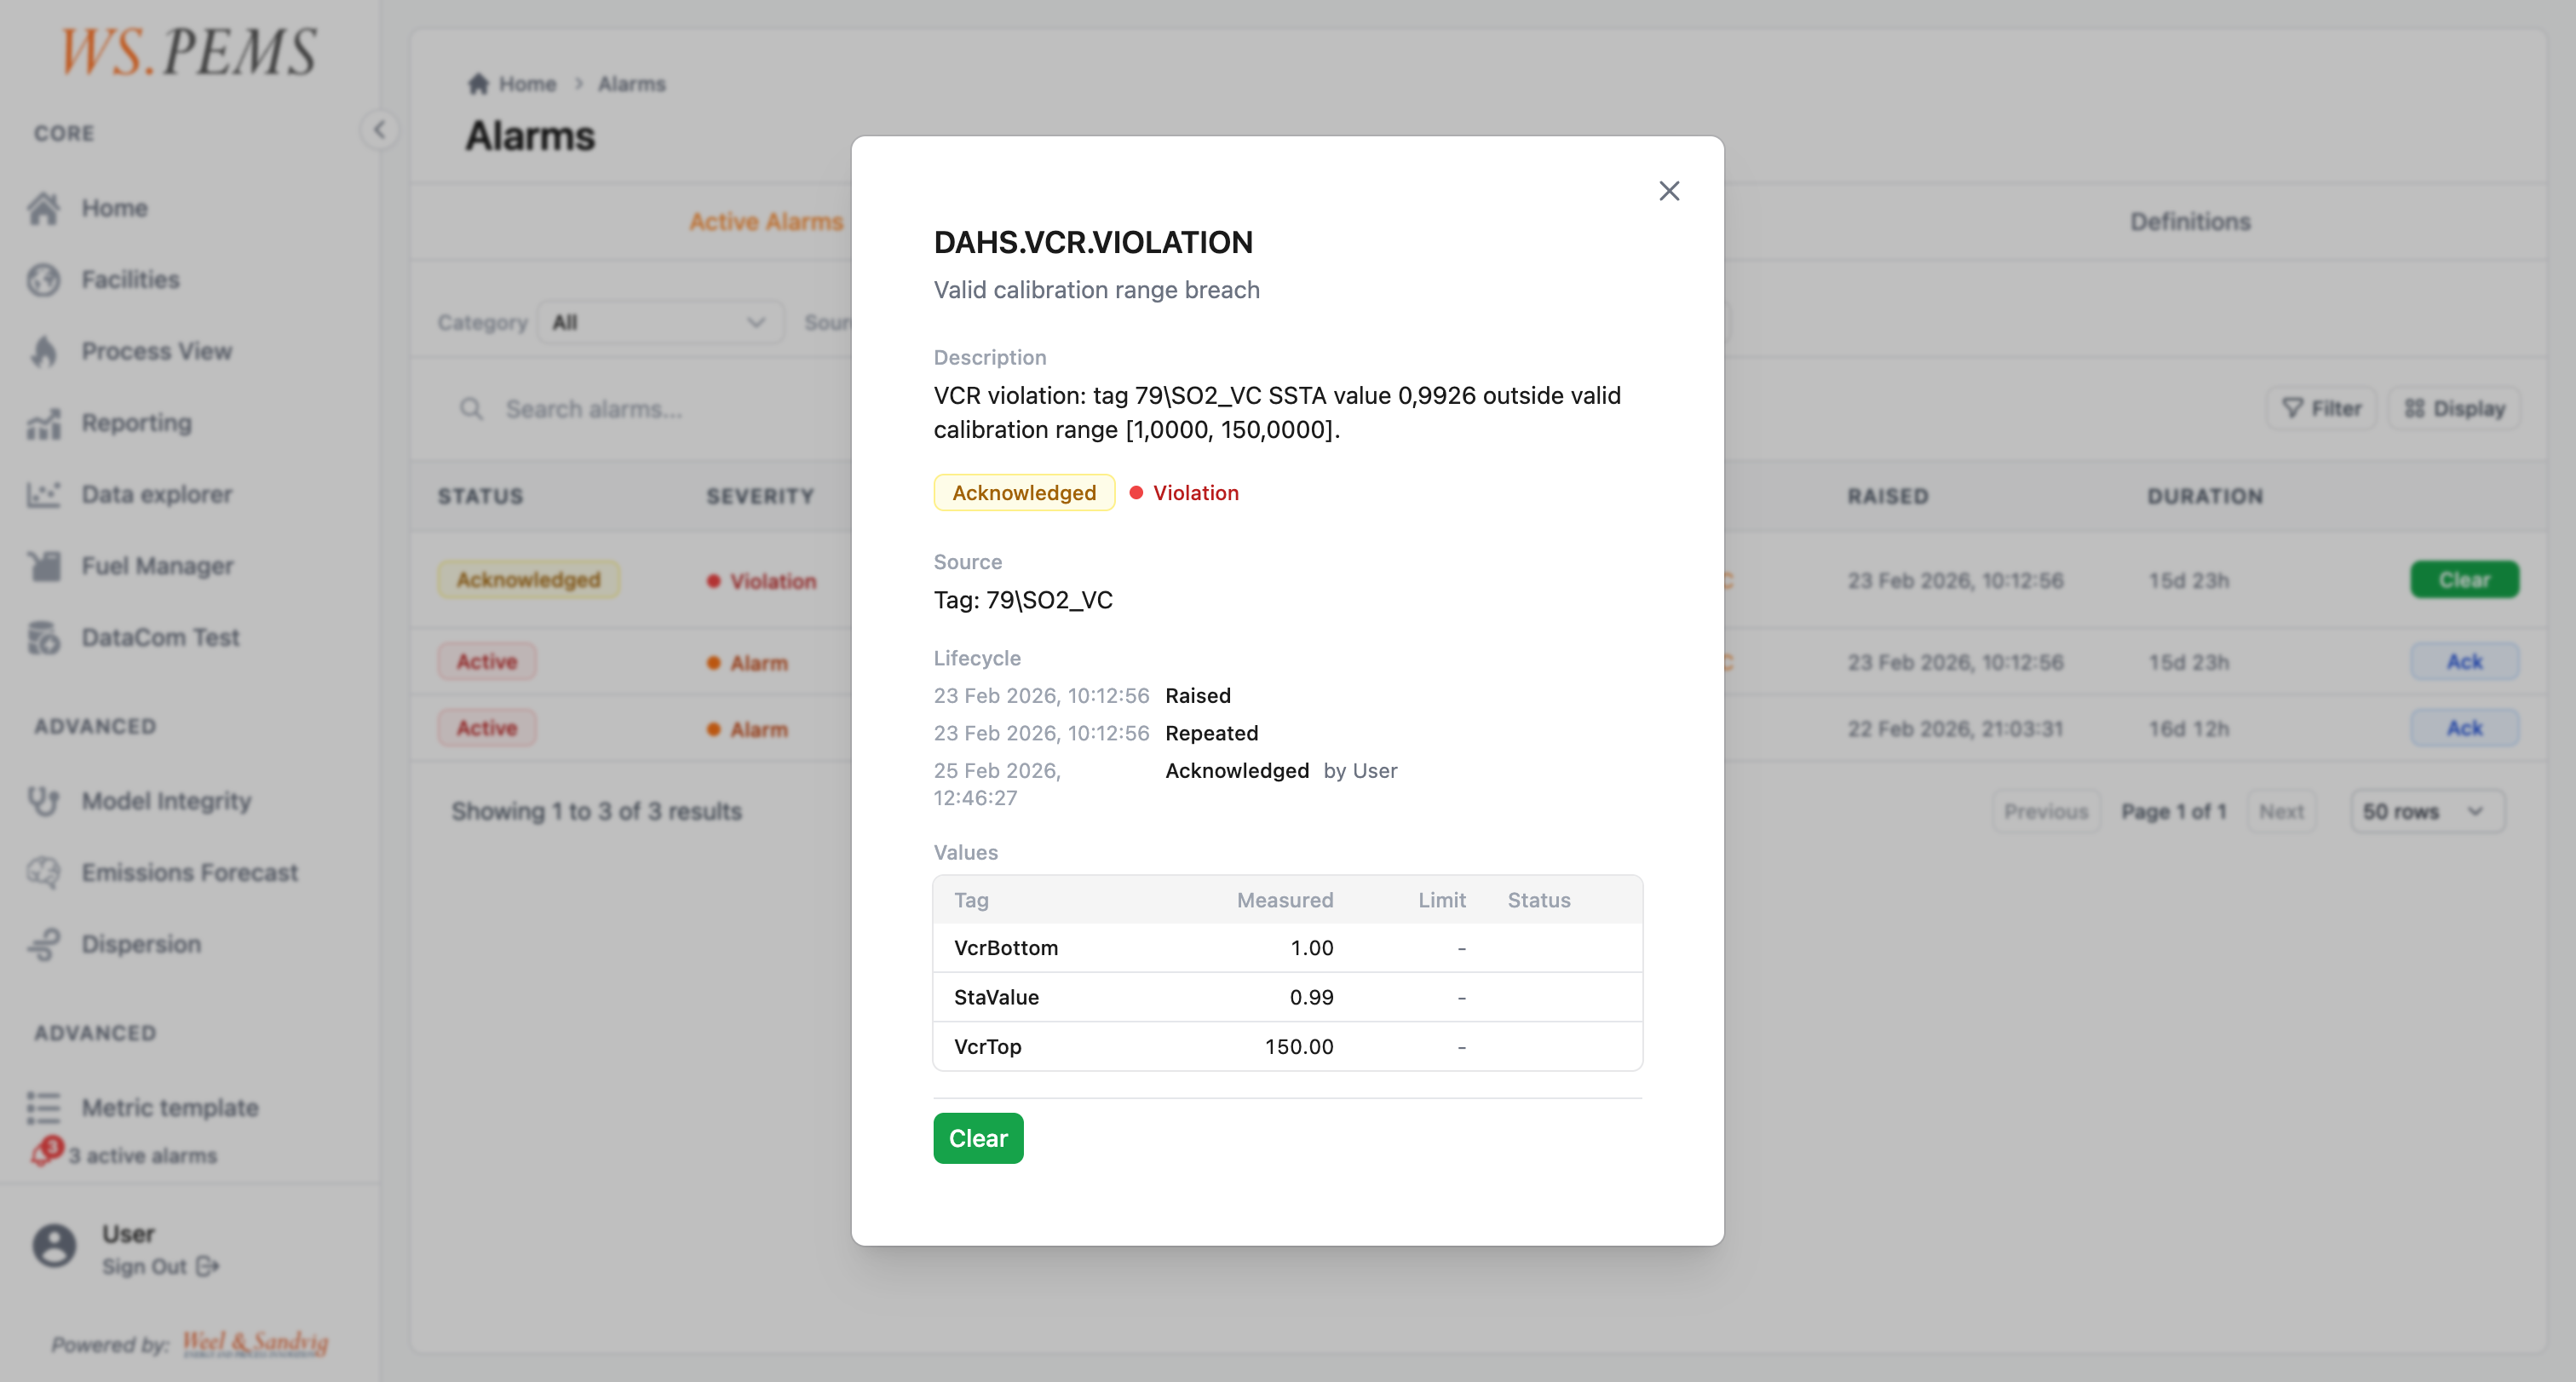Open the Display options button
This screenshot has width=2576, height=1382.
(x=2455, y=409)
